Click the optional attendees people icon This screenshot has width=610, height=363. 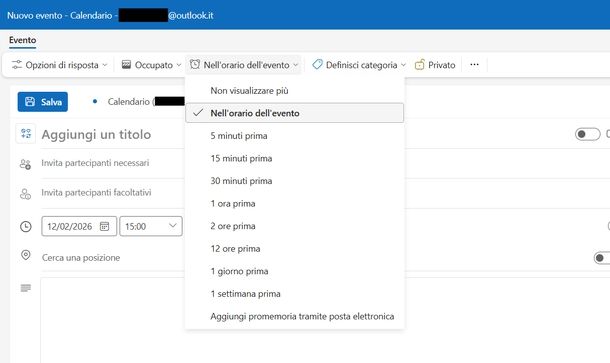pos(25,194)
